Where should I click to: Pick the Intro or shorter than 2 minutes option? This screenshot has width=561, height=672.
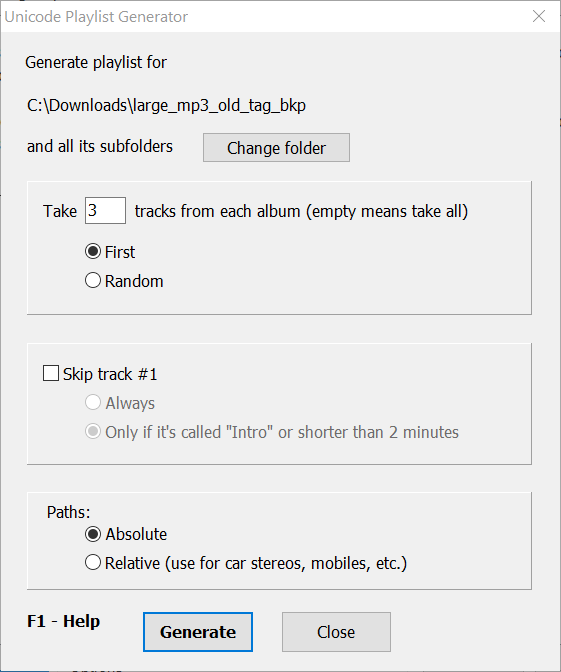tap(272, 432)
